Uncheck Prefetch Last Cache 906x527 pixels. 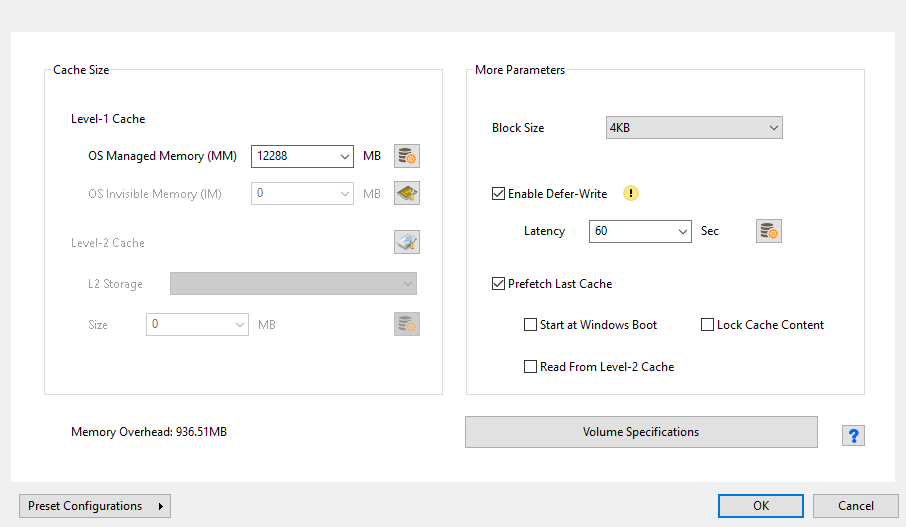[x=499, y=284]
